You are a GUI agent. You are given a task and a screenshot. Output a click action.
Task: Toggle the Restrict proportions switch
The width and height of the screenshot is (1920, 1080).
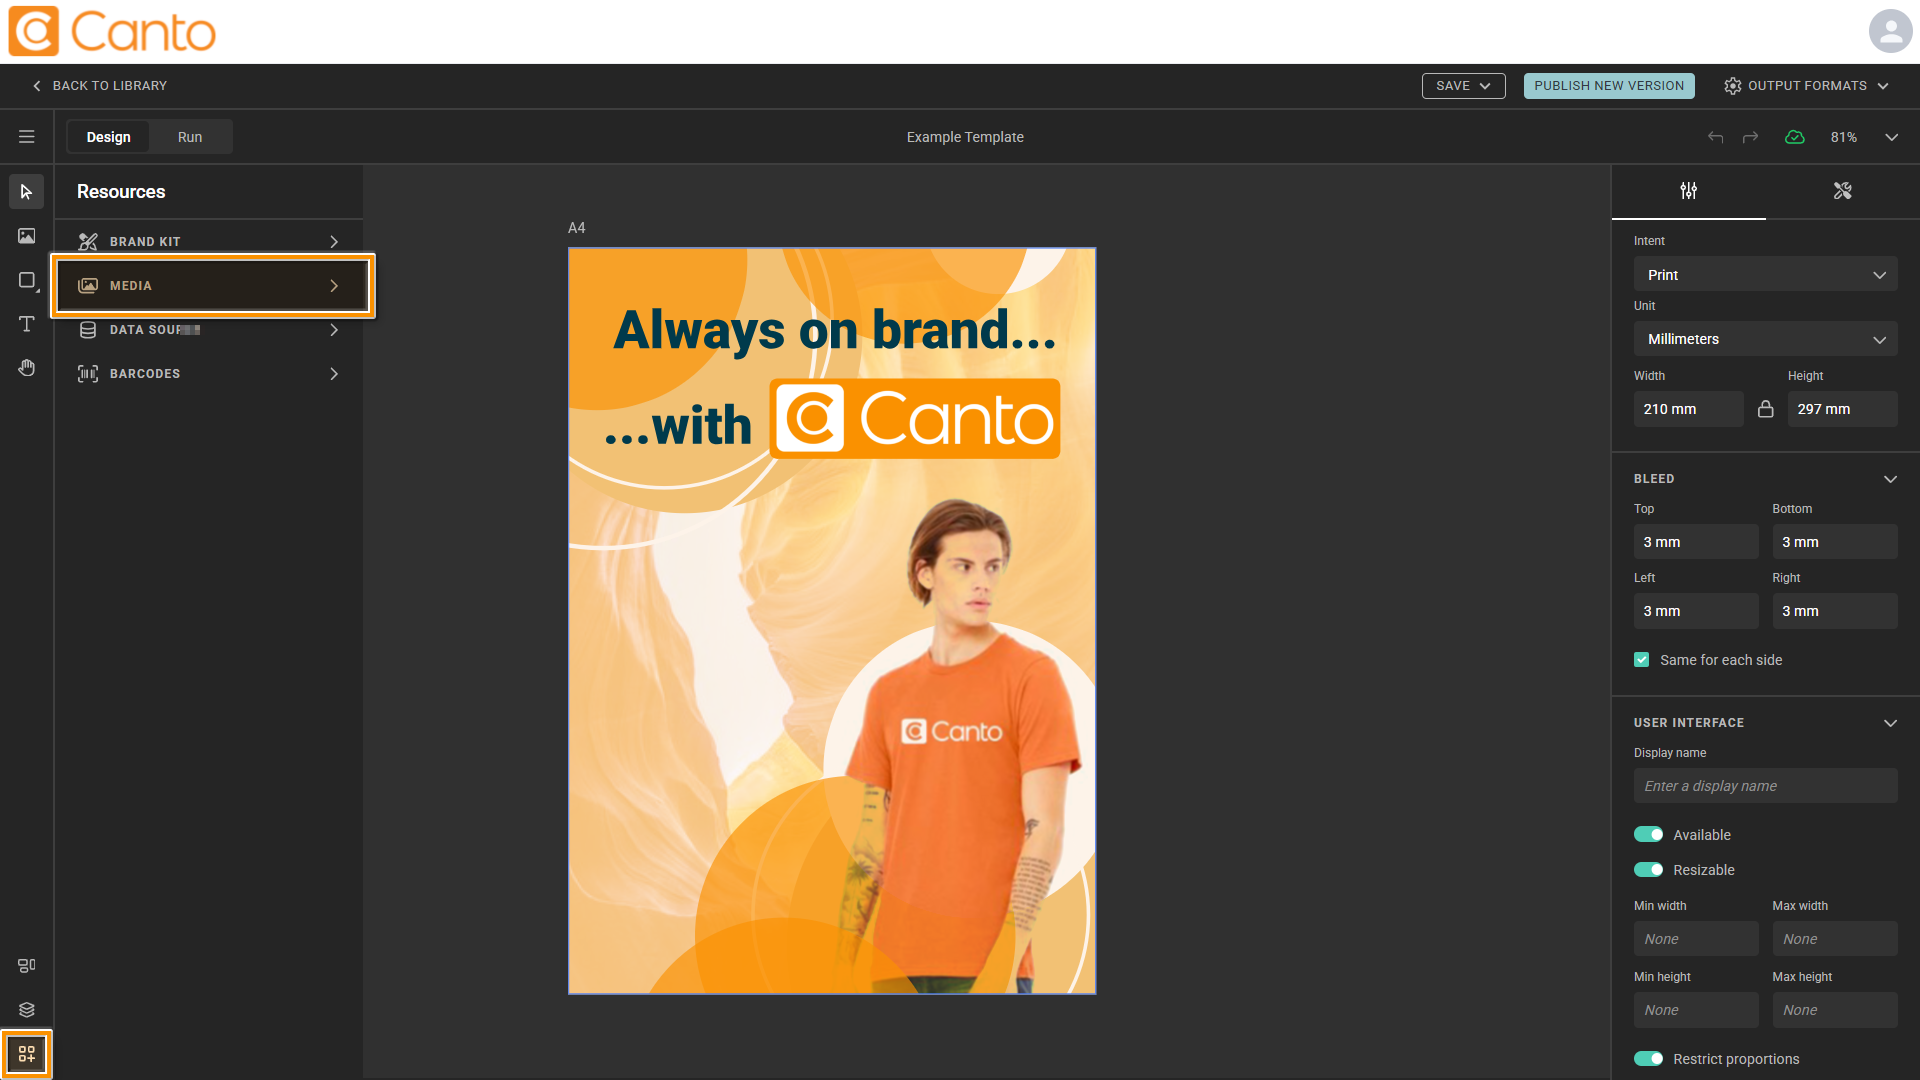click(x=1649, y=1059)
